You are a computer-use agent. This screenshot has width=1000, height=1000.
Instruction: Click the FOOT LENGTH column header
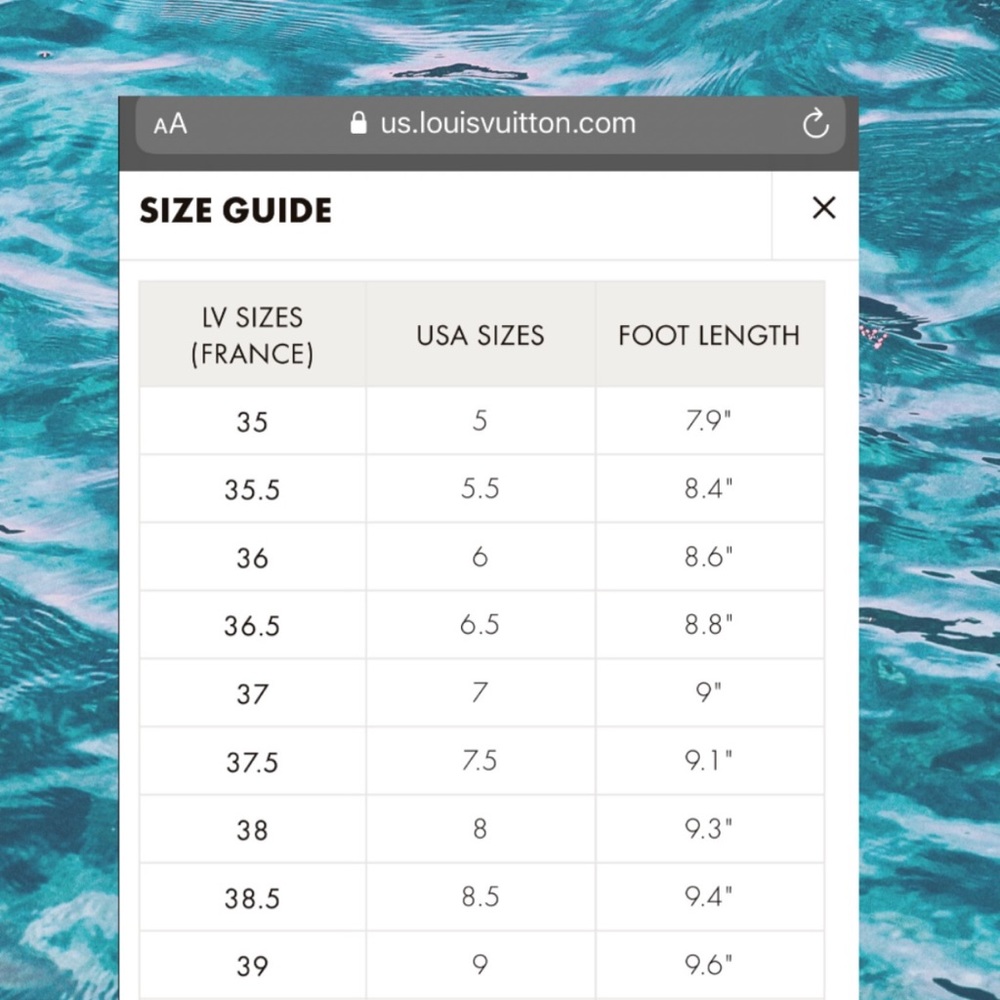pos(710,335)
